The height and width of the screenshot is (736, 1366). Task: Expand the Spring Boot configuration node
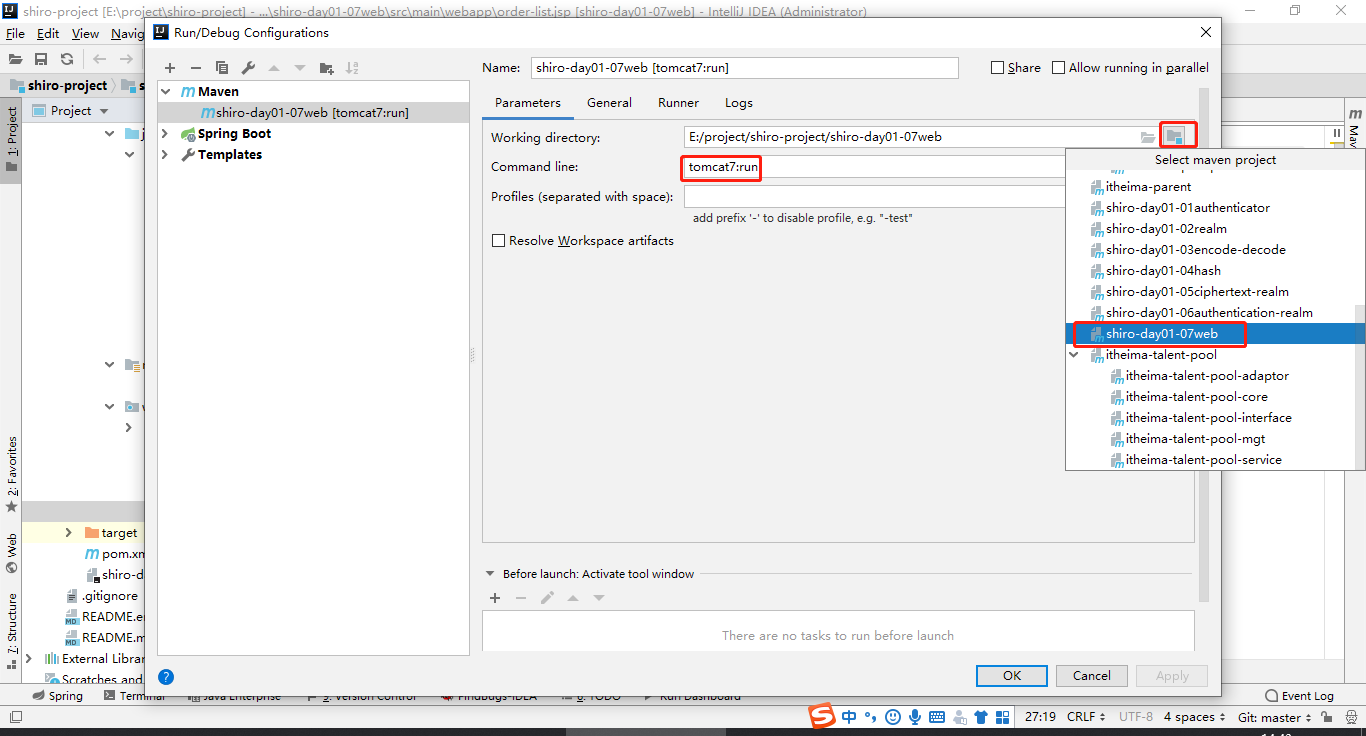166,134
